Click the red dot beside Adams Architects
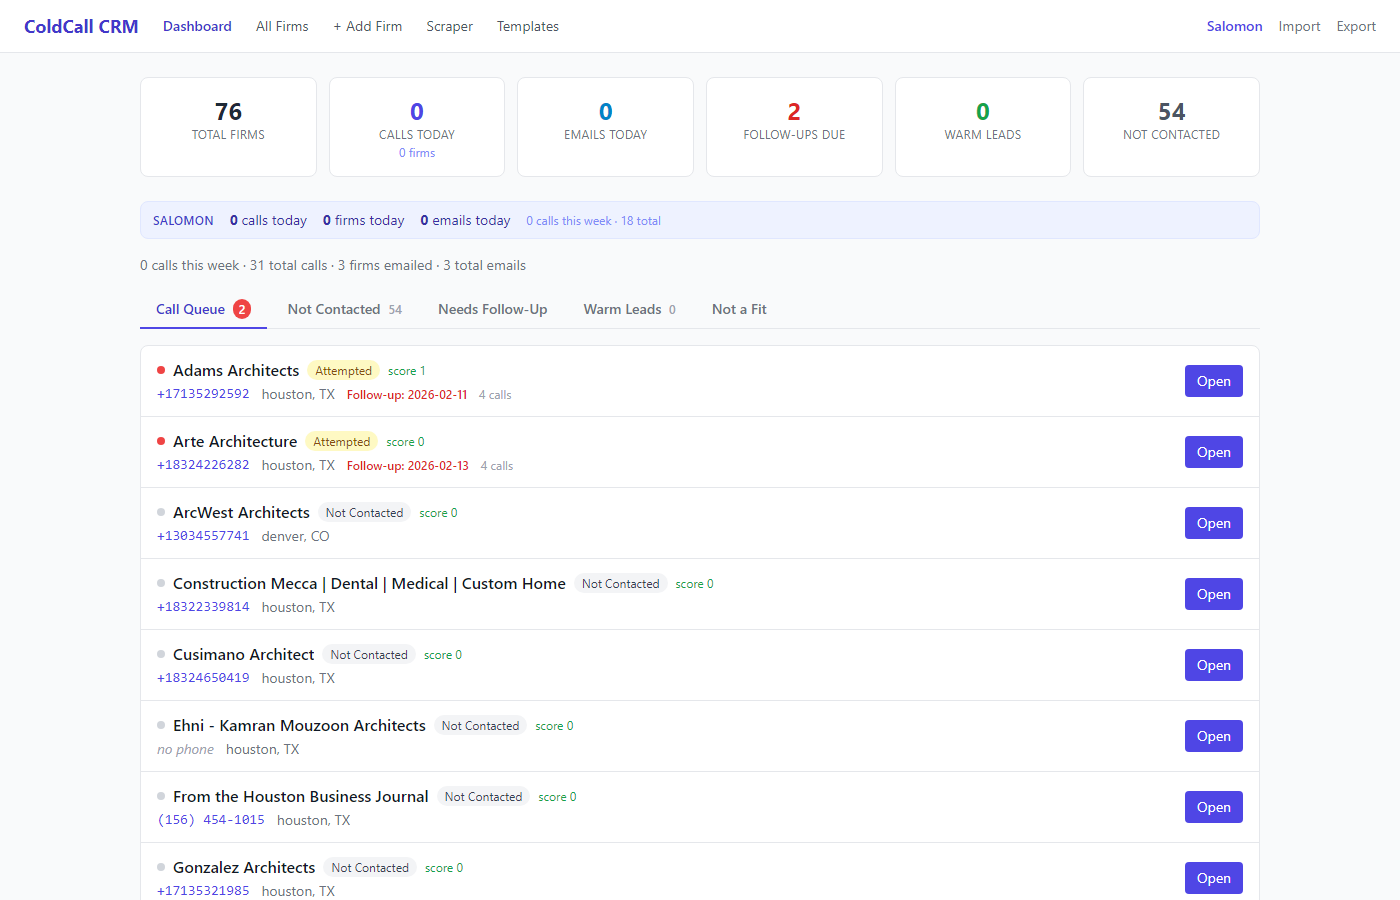Viewport: 1400px width, 900px height. (x=161, y=370)
